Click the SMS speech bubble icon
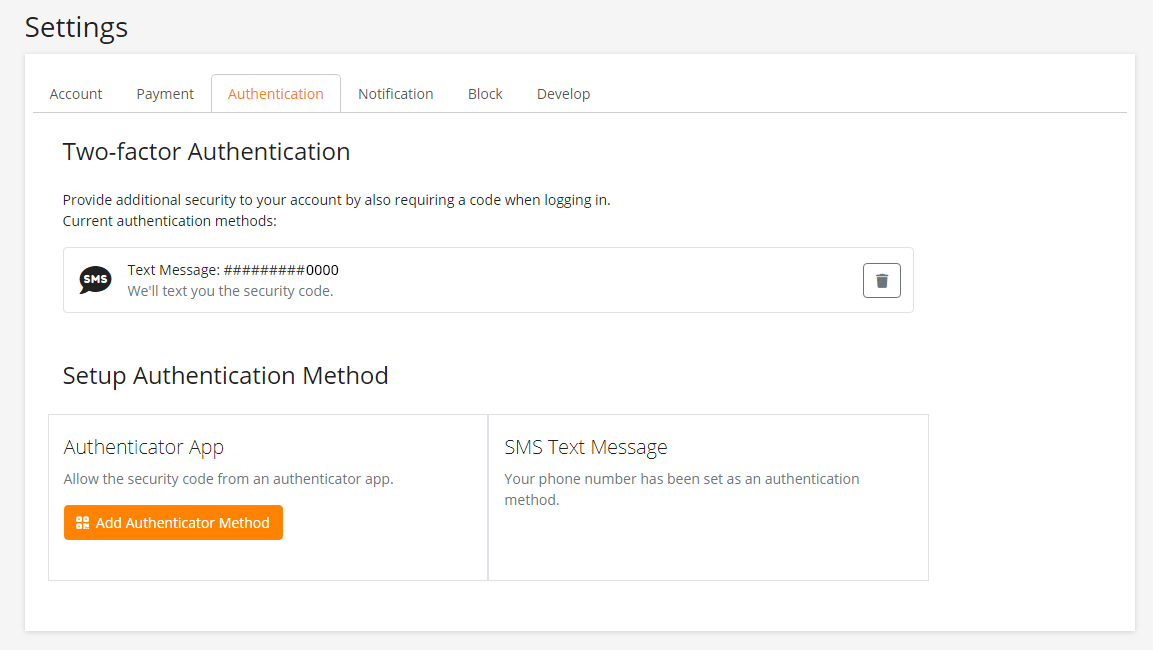The height and width of the screenshot is (650, 1153). tap(96, 279)
